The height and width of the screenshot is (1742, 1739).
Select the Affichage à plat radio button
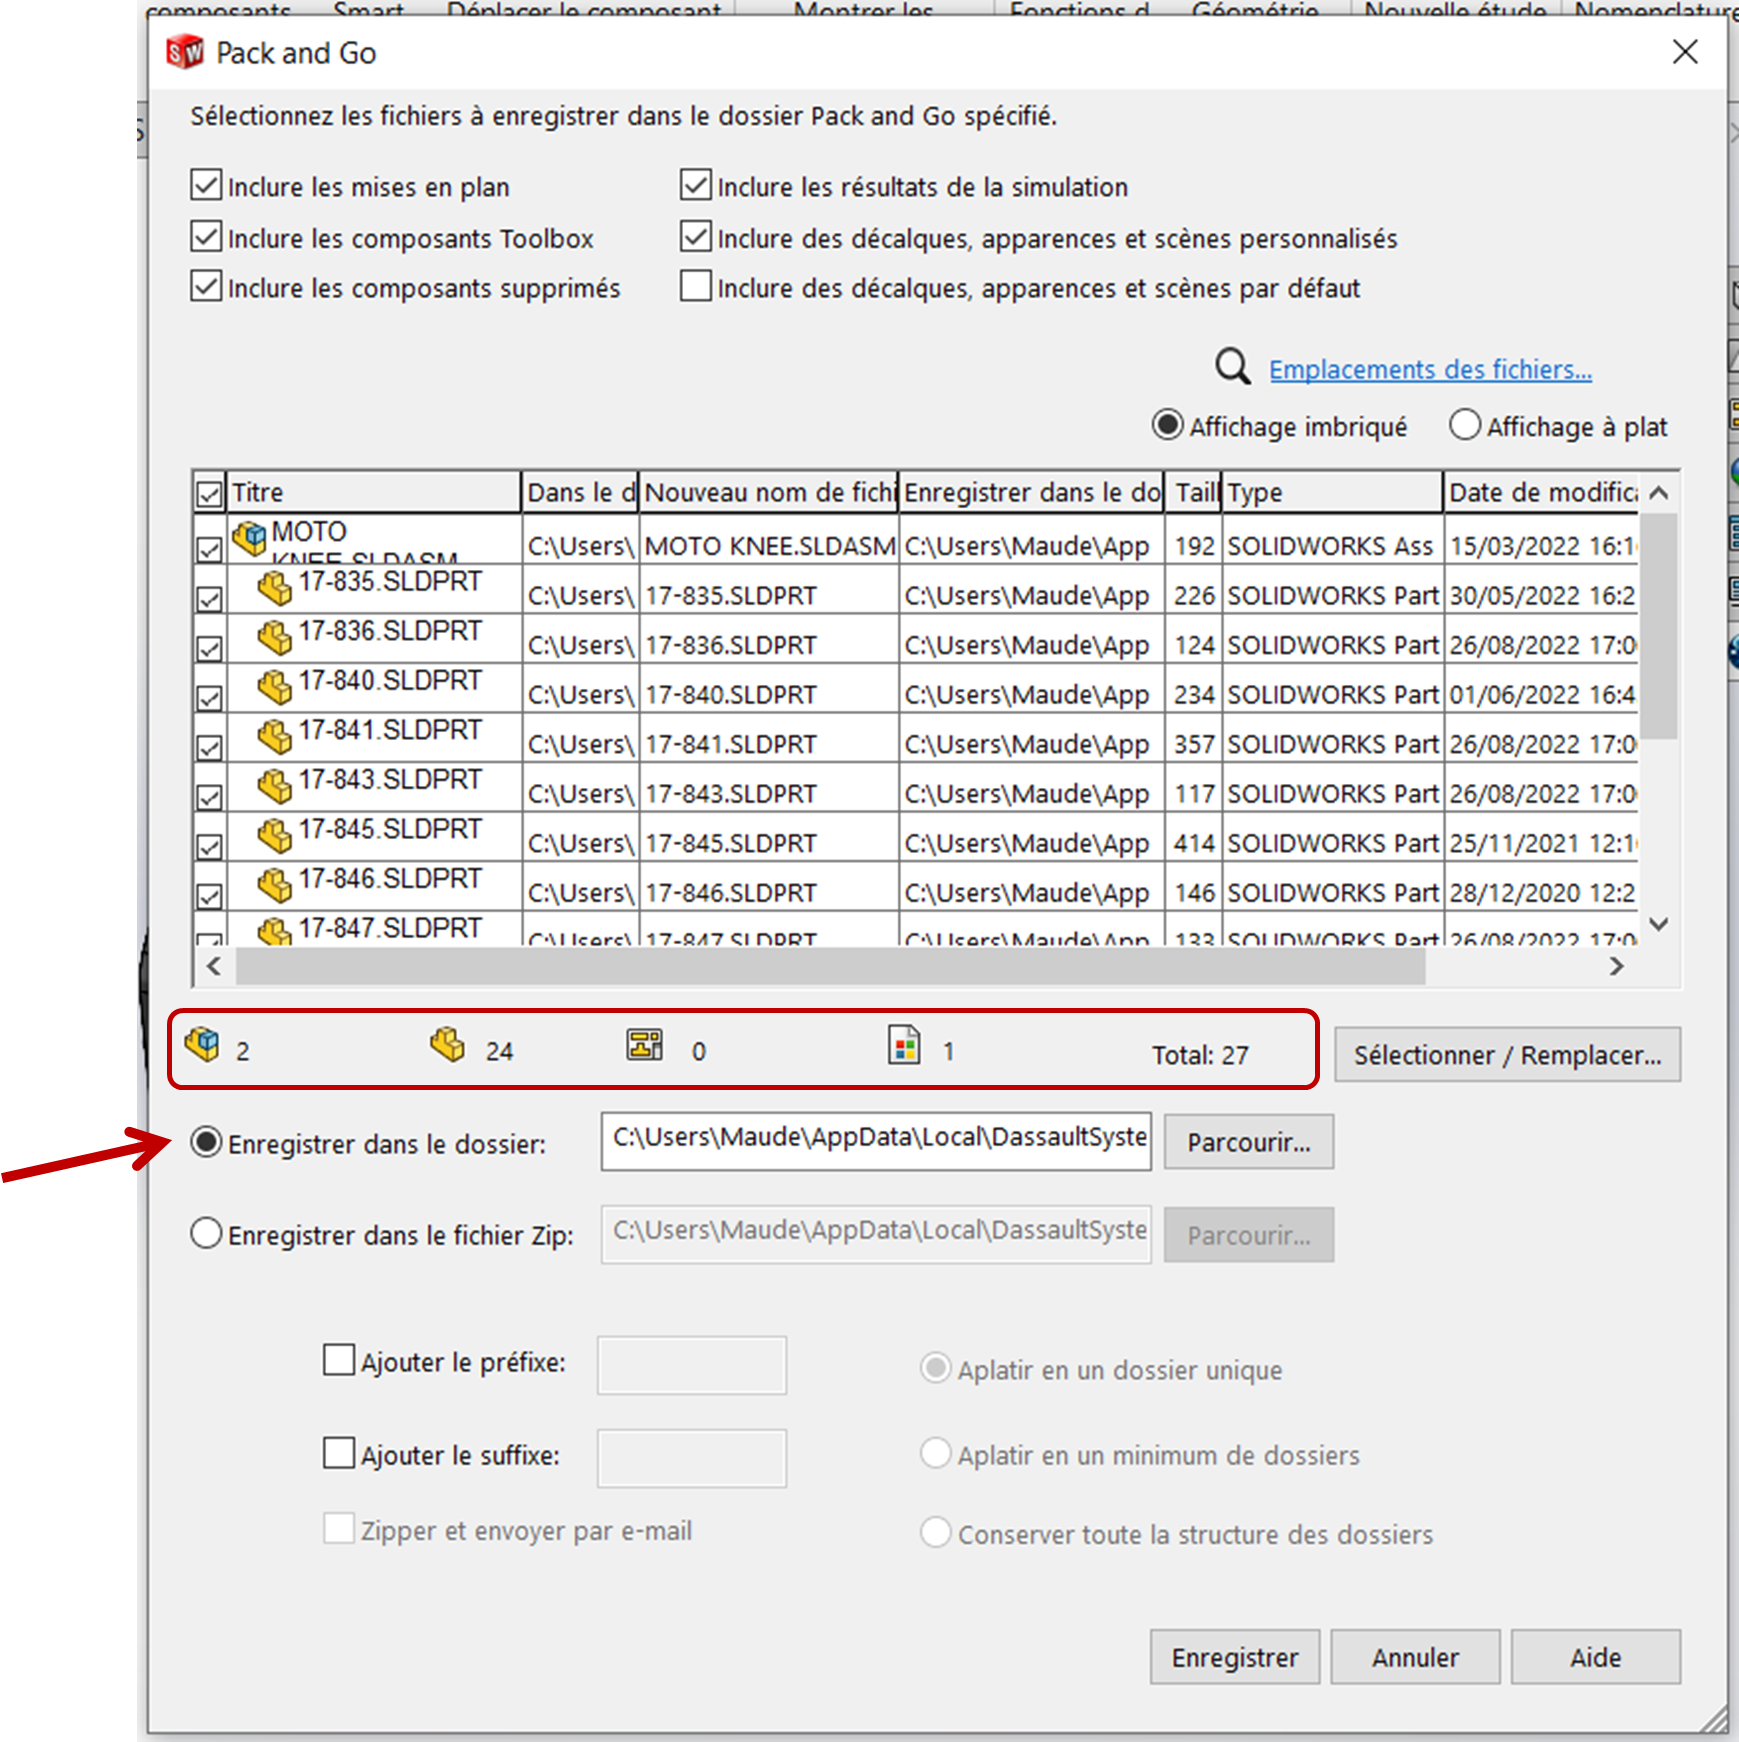point(1464,424)
